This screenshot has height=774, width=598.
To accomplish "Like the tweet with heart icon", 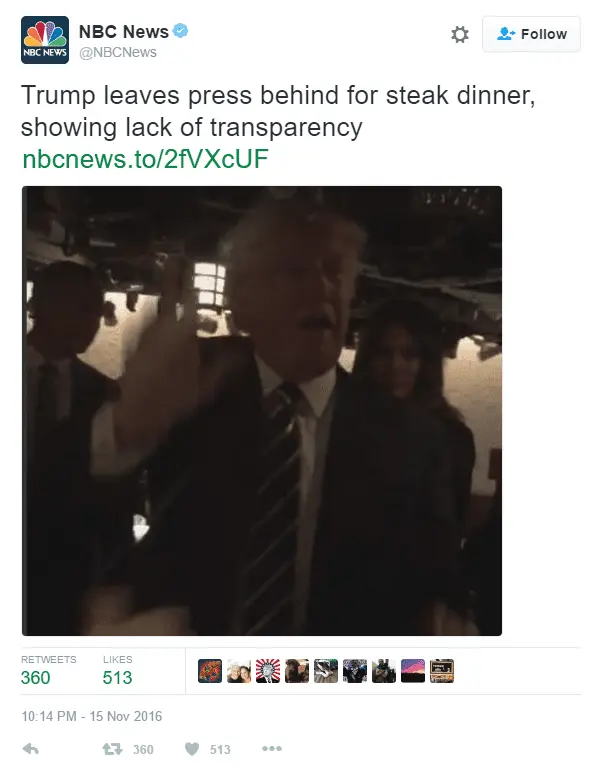I will click(192, 749).
